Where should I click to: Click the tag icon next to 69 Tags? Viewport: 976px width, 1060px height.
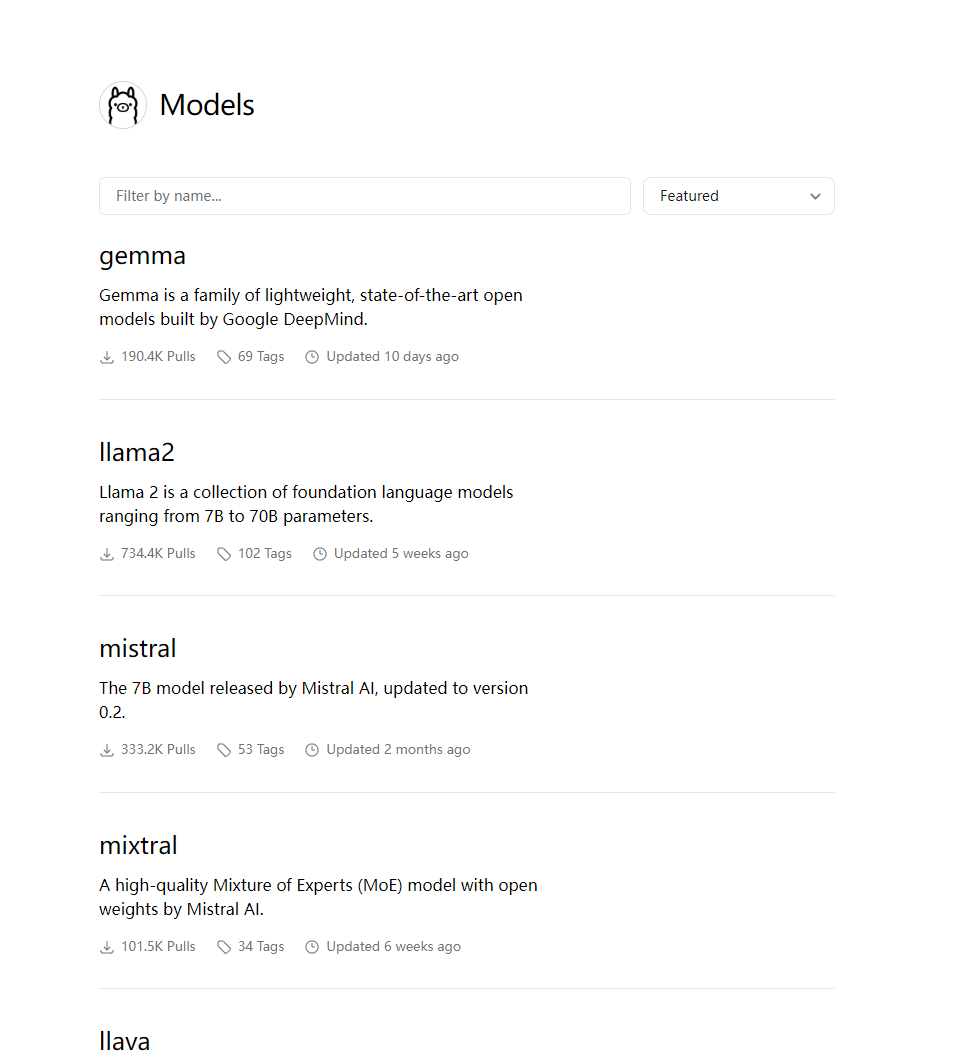tap(224, 357)
